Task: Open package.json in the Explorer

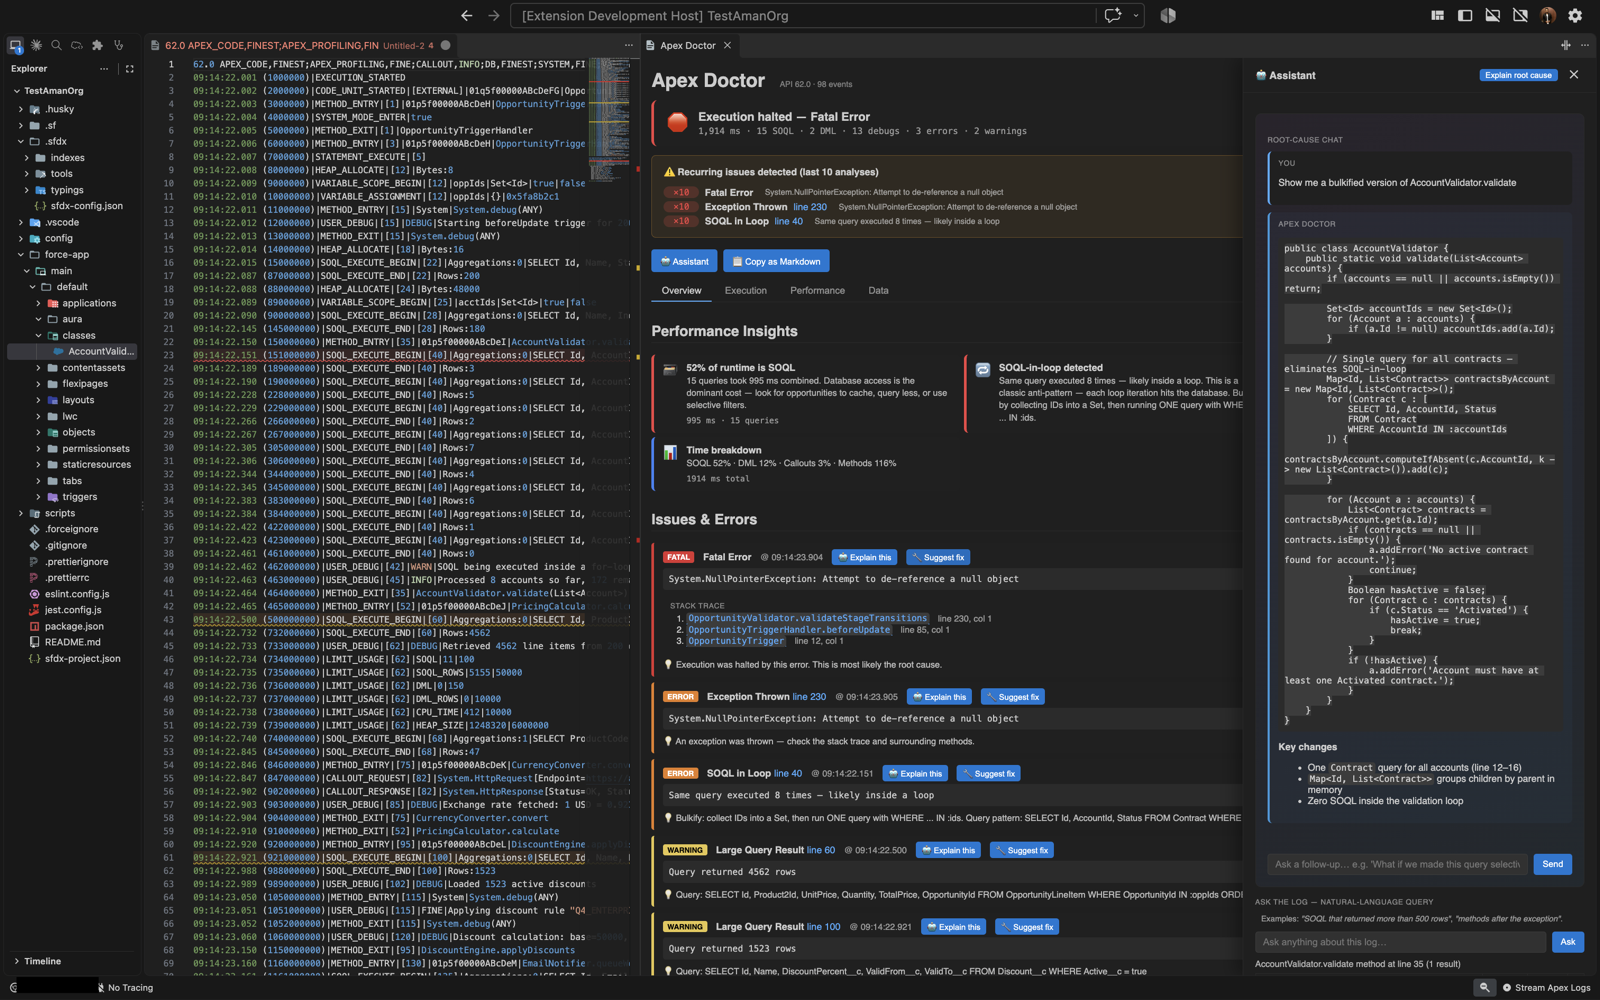Action: pyautogui.click(x=74, y=626)
